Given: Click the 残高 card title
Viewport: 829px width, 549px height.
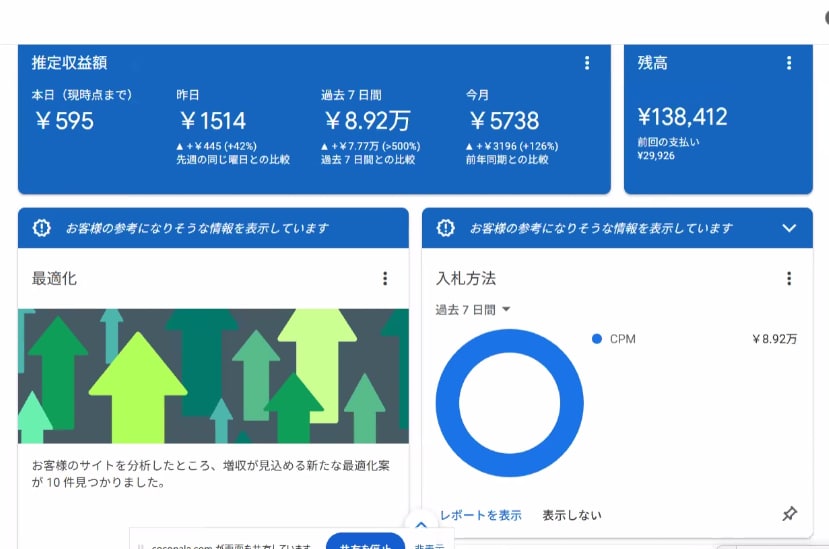Looking at the screenshot, I should (x=652, y=63).
